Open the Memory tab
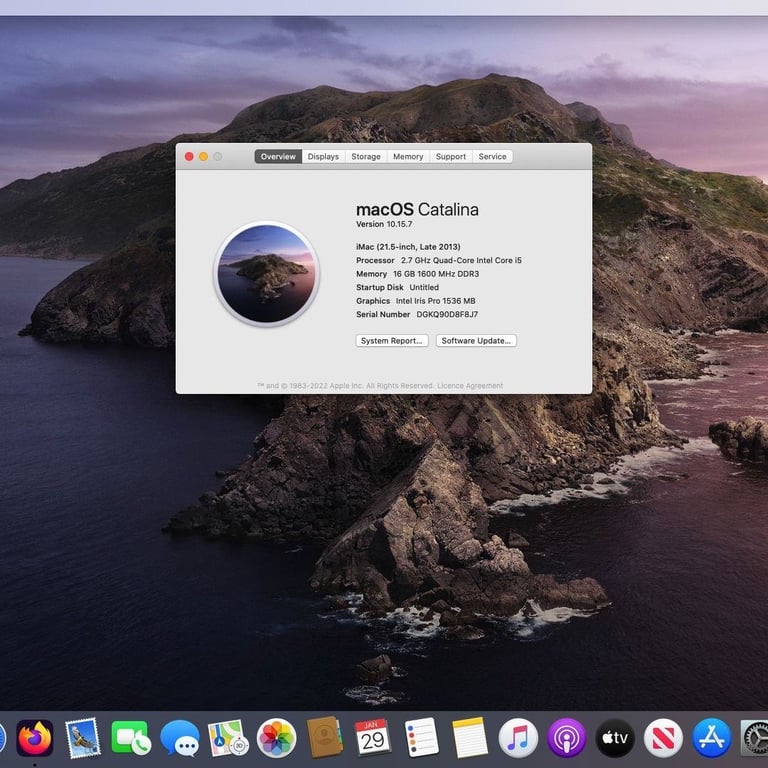This screenshot has width=768, height=768. click(408, 157)
